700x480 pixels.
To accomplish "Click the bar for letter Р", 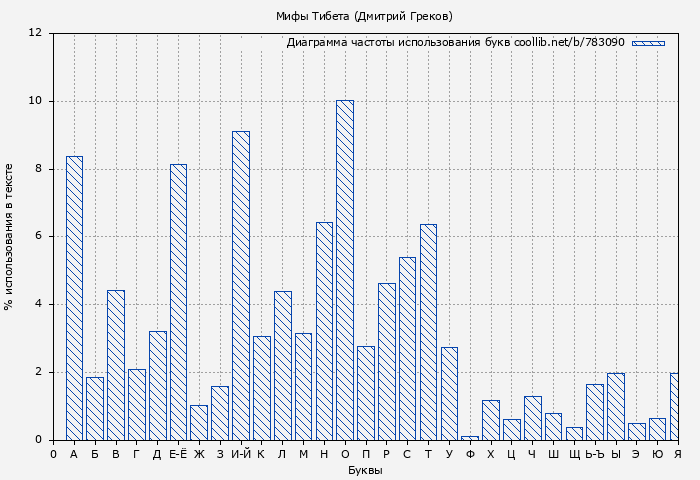I will [386, 361].
